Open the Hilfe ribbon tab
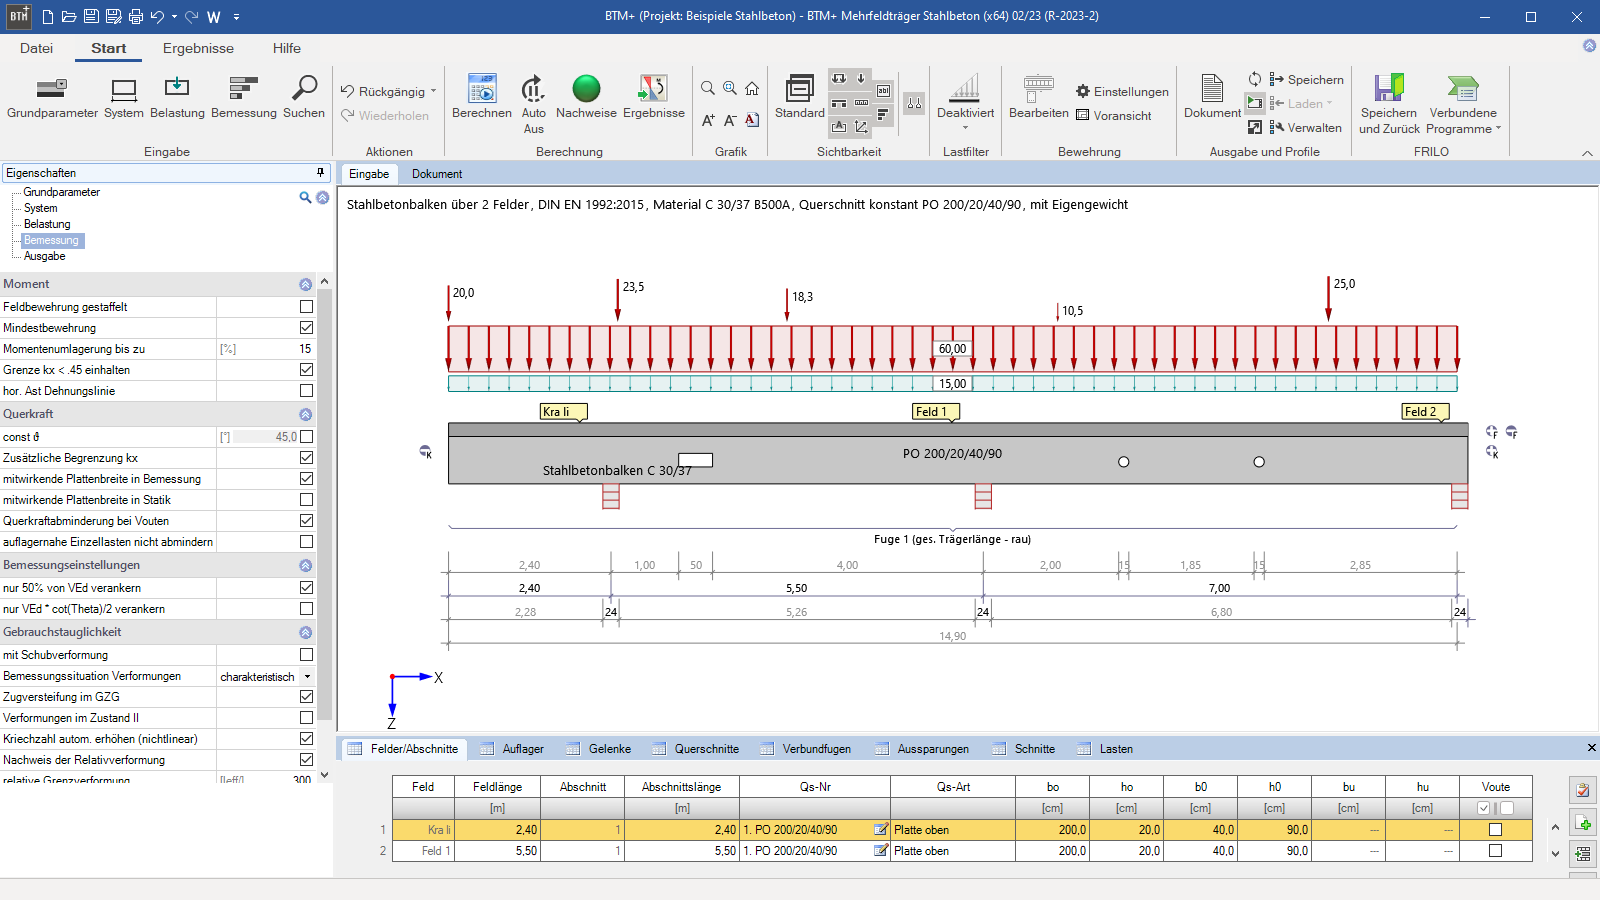This screenshot has height=900, width=1600. (287, 48)
